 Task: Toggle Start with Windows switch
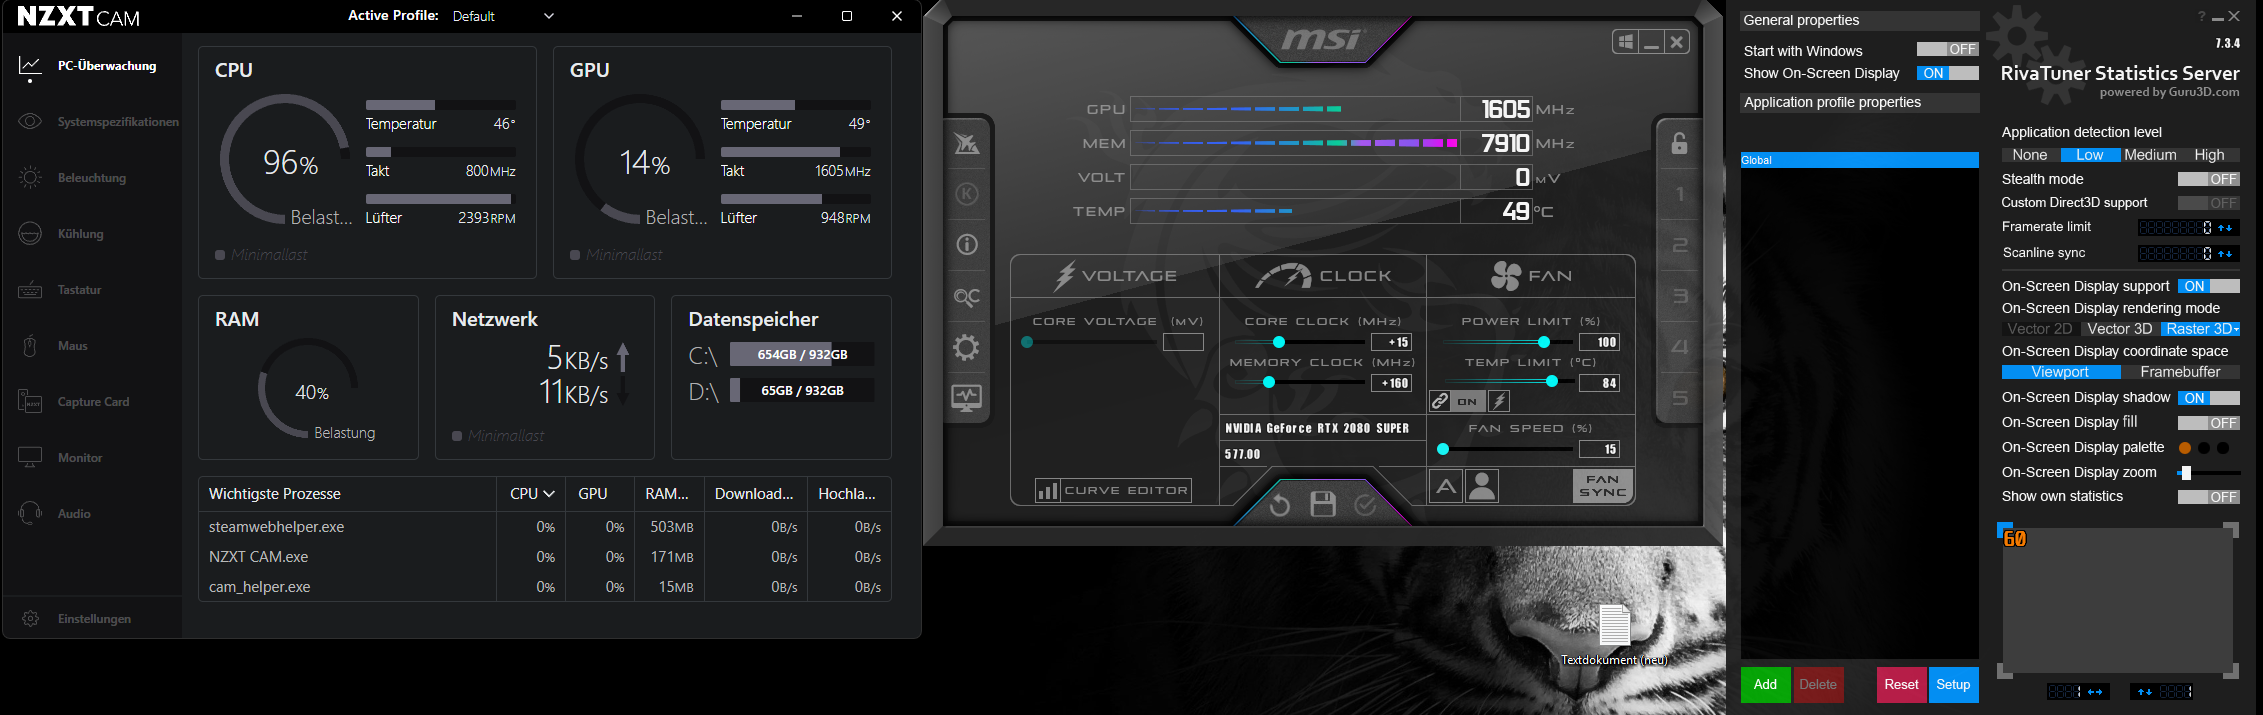coord(1947,50)
